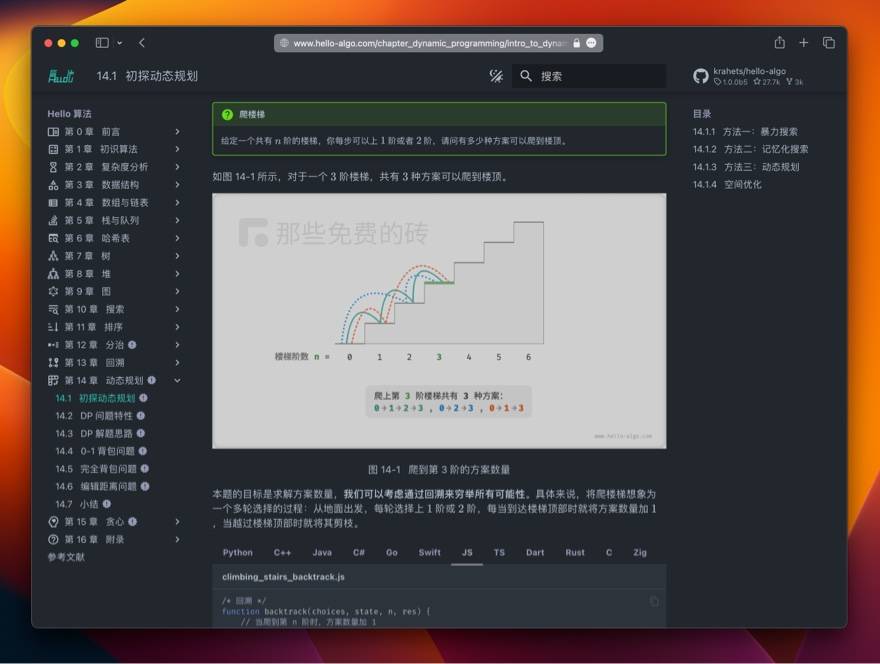Switch code to Java tab
Image resolution: width=880 pixels, height=664 pixels.
click(x=322, y=552)
